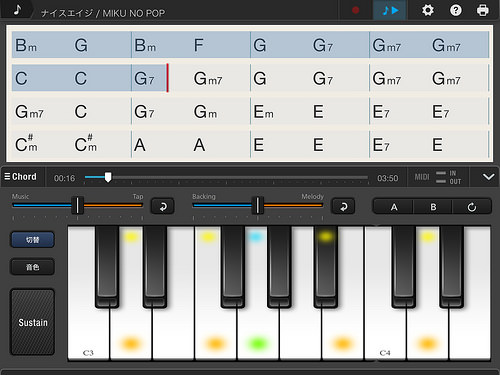Toggle the blue 切替 switch button
Viewport: 500px width, 375px height.
[33, 240]
